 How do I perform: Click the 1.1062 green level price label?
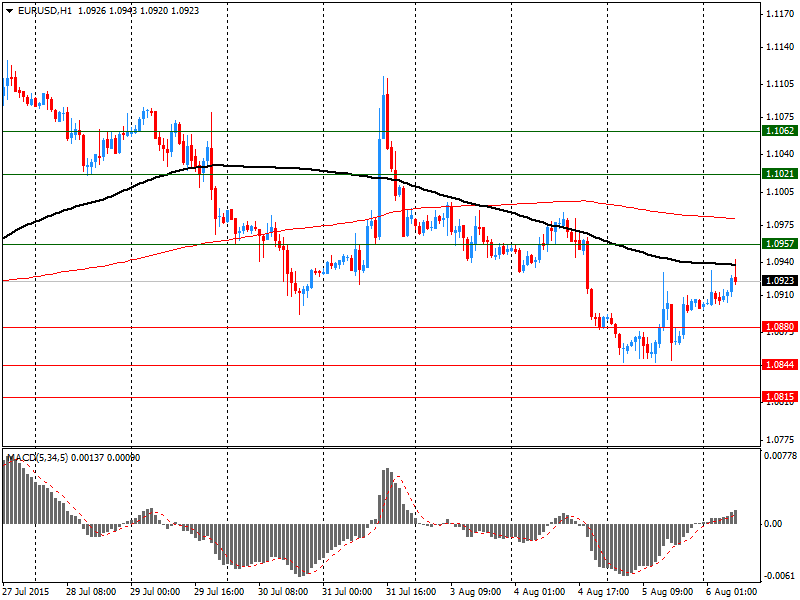(x=780, y=131)
